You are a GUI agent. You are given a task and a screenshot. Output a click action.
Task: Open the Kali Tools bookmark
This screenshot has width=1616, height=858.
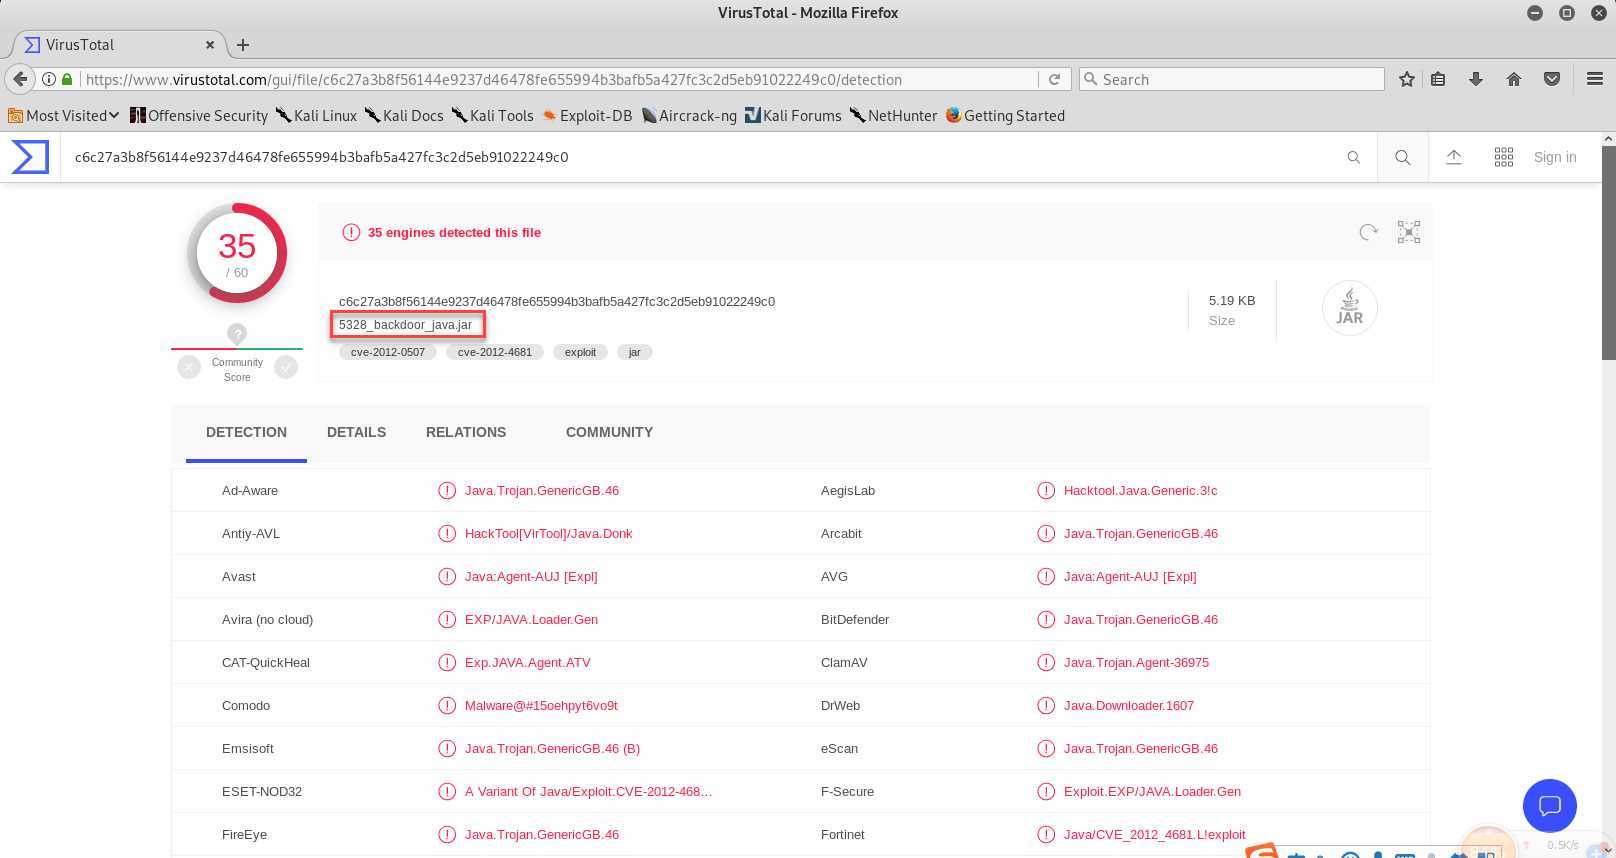pos(492,116)
